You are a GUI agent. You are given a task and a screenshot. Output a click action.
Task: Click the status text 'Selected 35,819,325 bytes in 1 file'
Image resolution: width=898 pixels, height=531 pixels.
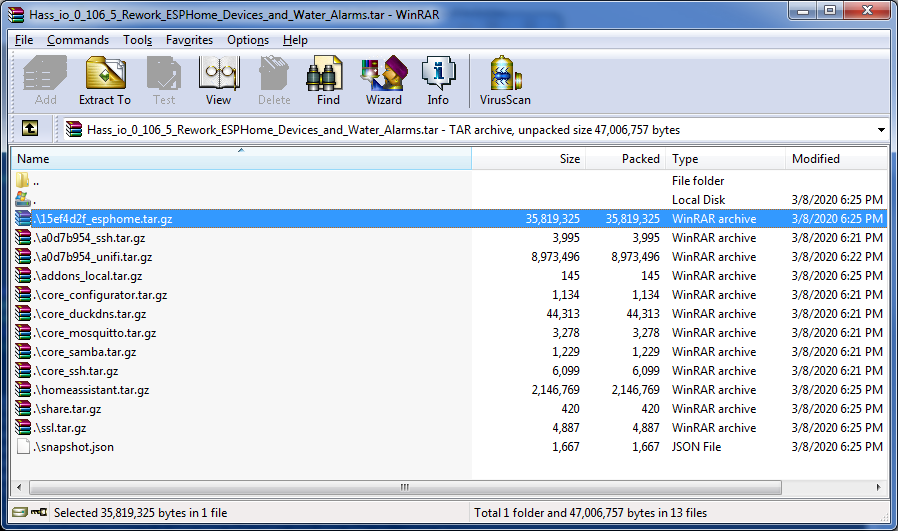pos(140,513)
